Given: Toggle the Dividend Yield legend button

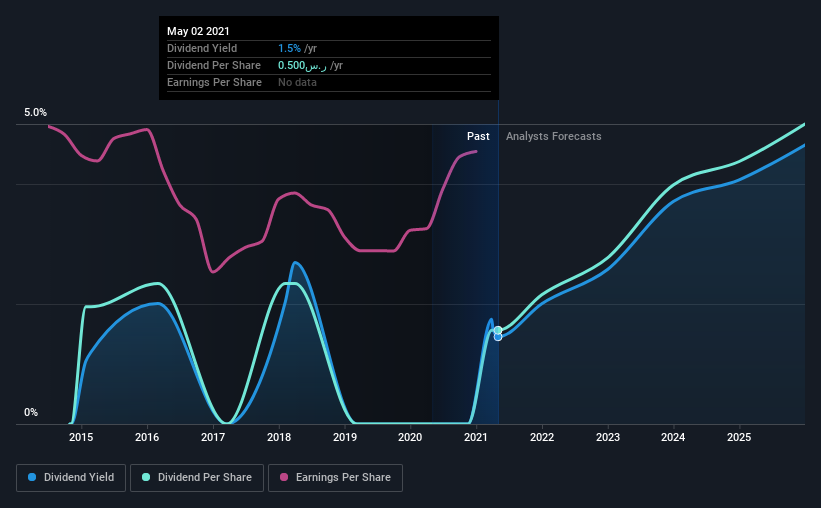Looking at the screenshot, I should [71, 478].
